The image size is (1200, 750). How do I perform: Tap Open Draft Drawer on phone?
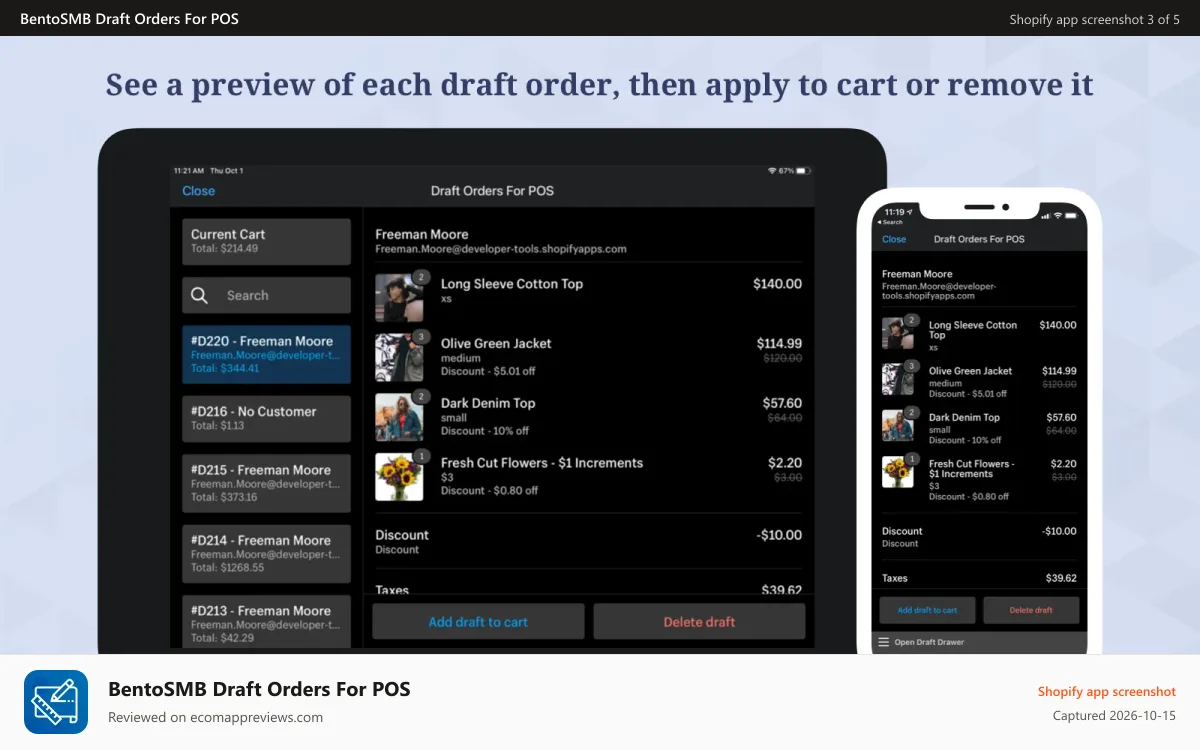tap(929, 642)
